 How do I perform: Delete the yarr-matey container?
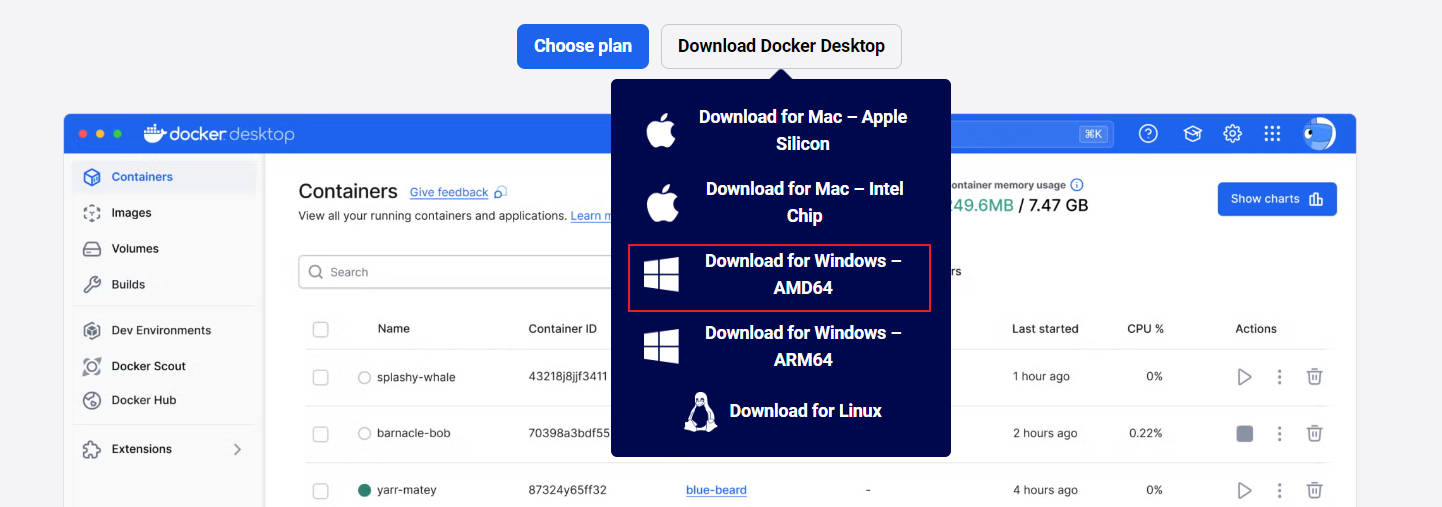click(1315, 490)
